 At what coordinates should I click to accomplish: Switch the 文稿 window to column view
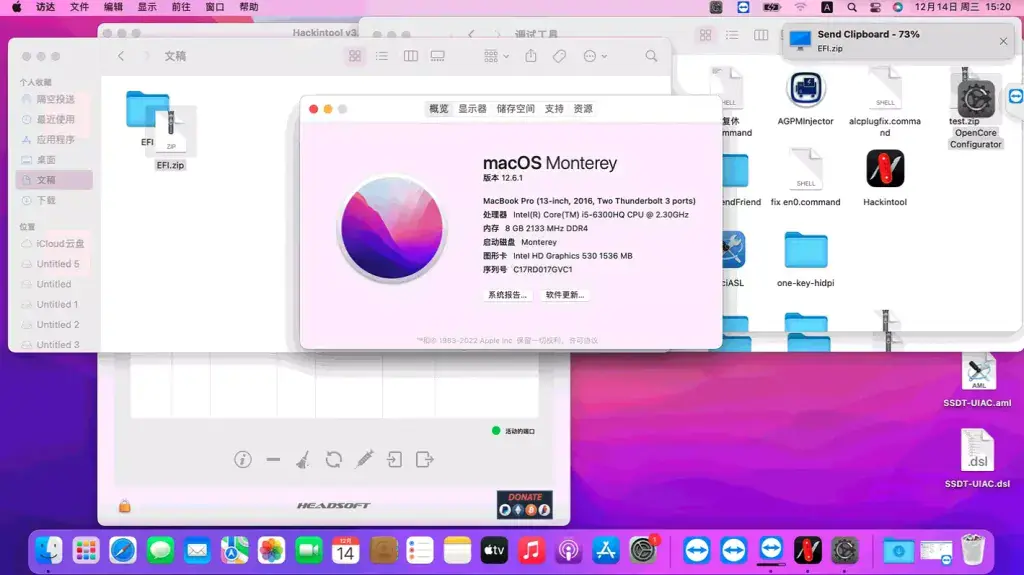pos(411,56)
